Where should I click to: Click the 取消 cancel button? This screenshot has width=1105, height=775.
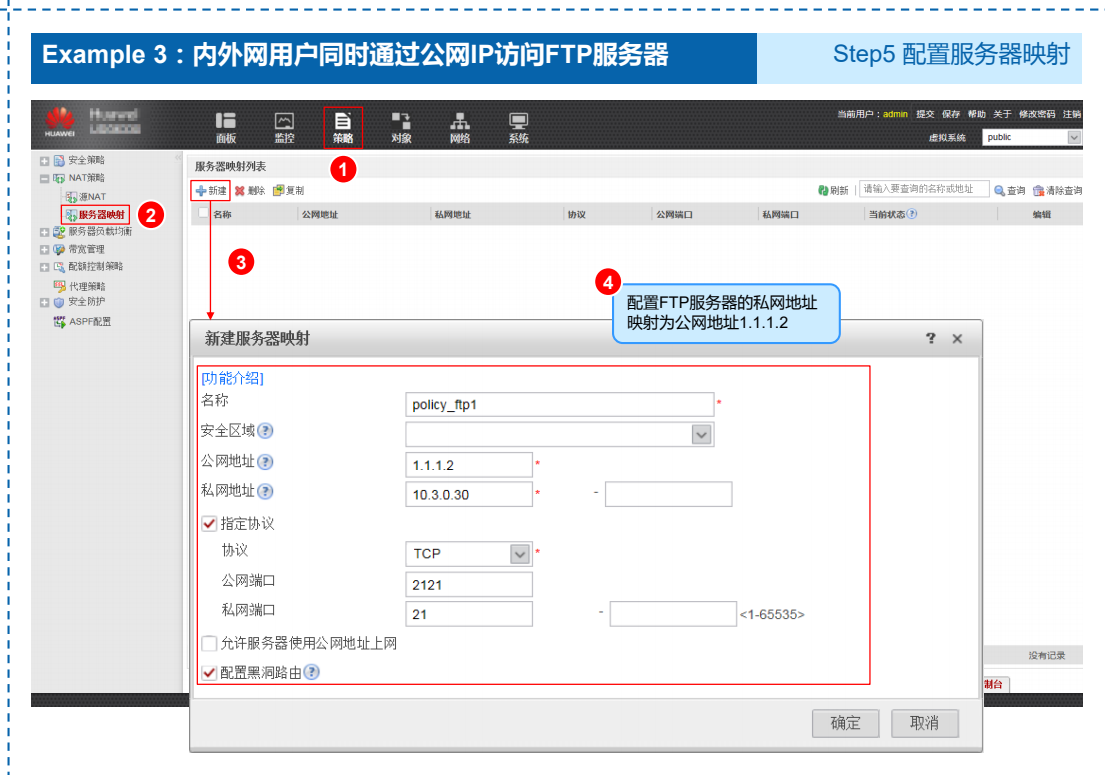(924, 723)
